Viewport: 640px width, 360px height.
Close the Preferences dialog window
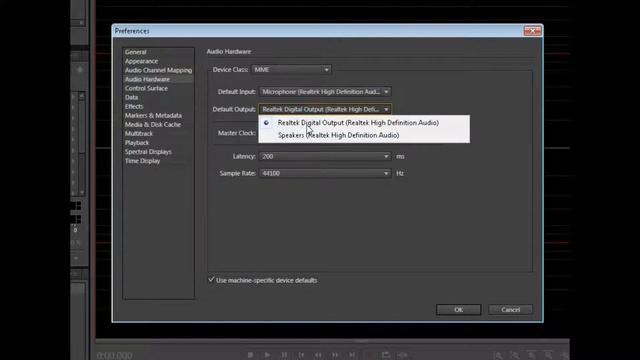[533, 31]
